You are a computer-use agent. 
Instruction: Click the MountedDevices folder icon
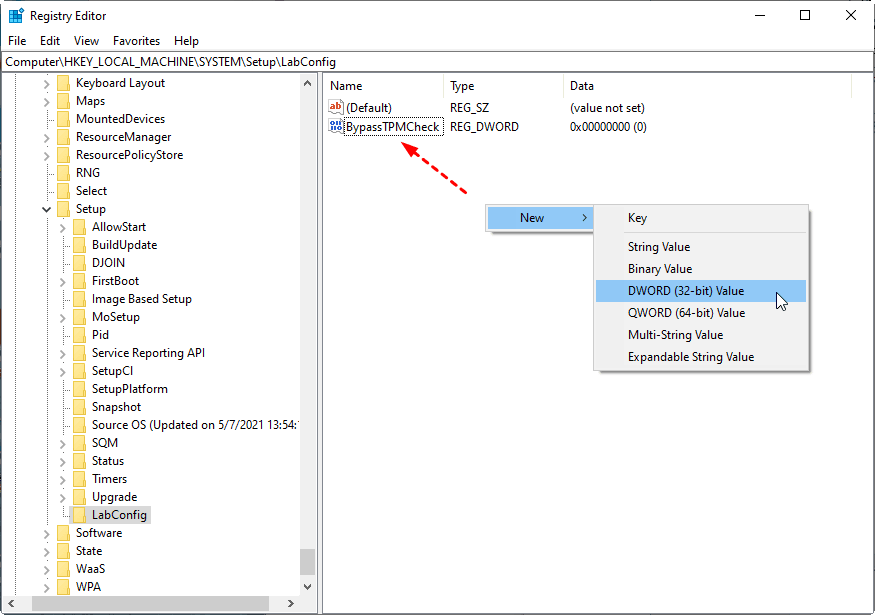(x=64, y=119)
